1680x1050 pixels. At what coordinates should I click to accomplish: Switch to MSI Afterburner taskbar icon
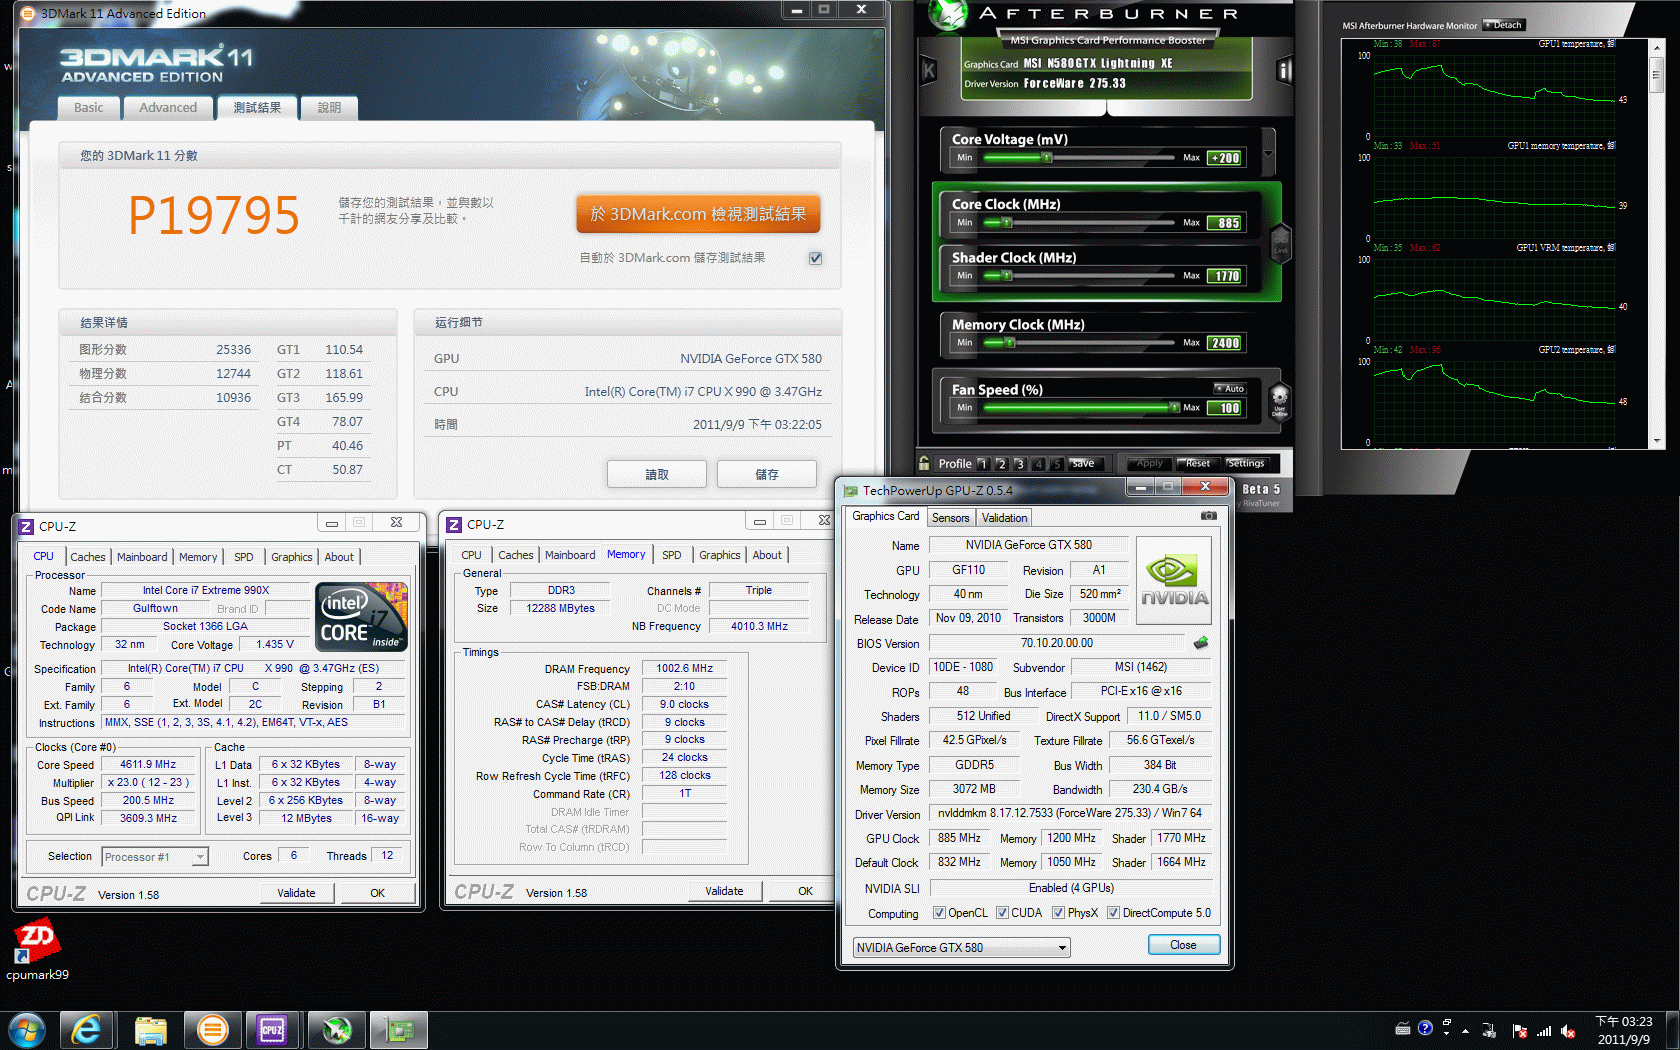point(336,1029)
